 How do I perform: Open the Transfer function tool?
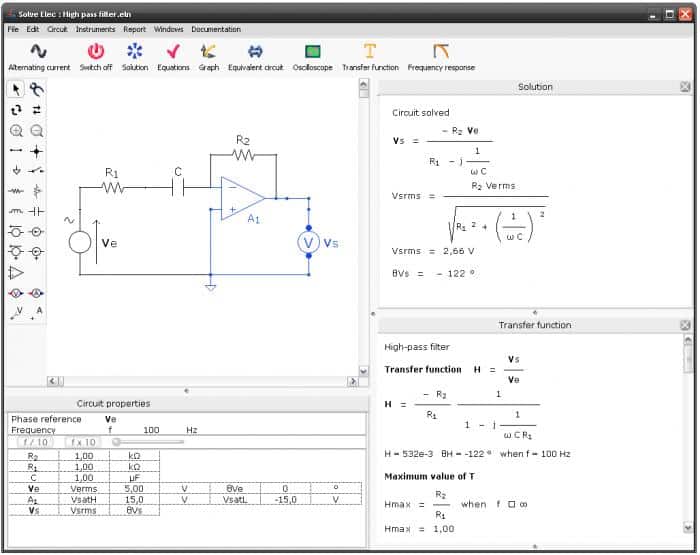[x=370, y=52]
